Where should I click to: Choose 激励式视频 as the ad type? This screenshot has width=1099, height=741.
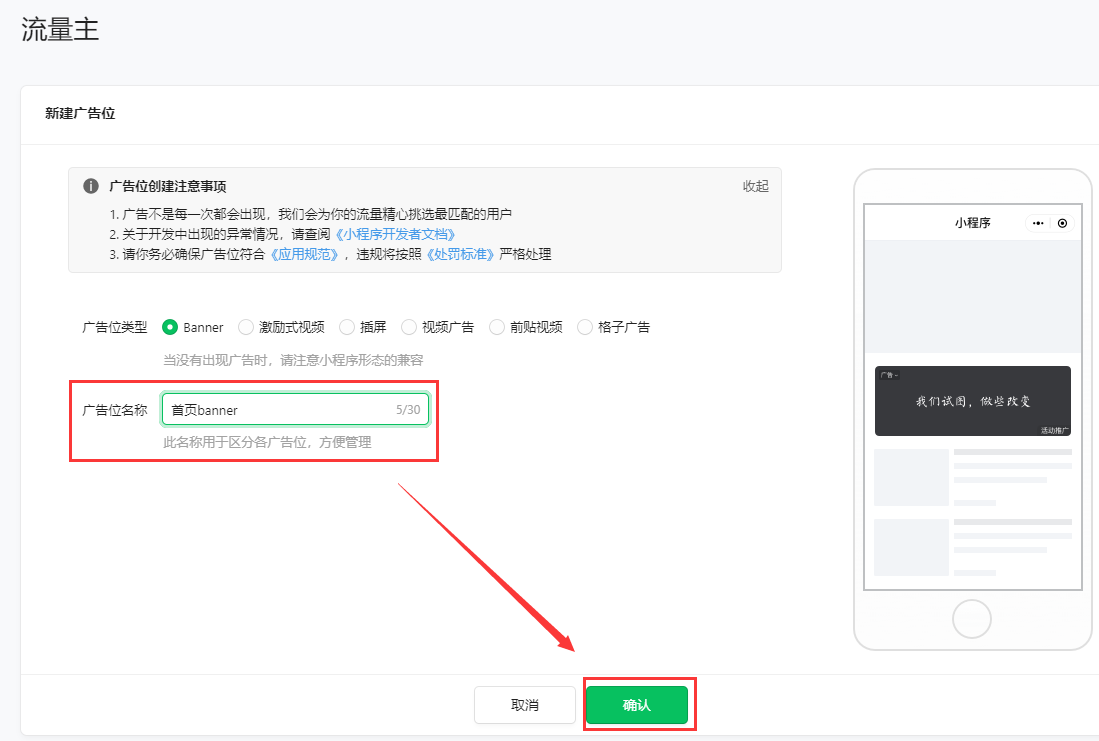point(246,327)
